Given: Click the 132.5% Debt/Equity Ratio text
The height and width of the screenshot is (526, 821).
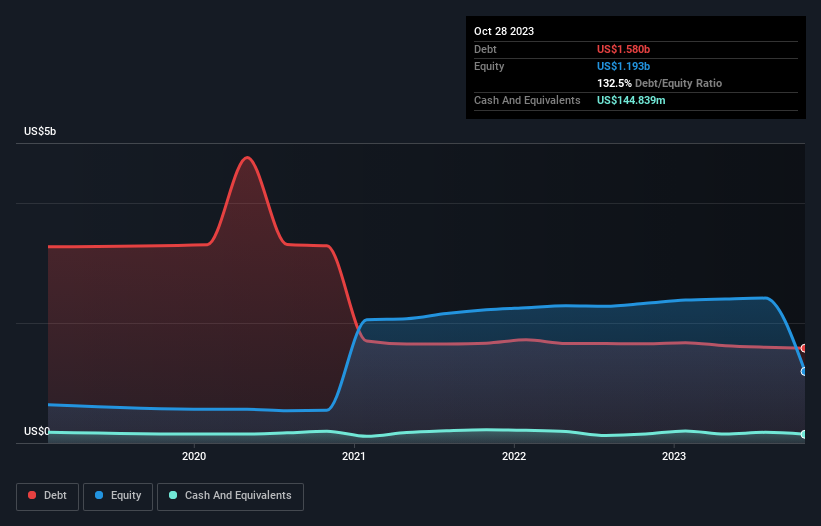Looking at the screenshot, I should pyautogui.click(x=659, y=83).
